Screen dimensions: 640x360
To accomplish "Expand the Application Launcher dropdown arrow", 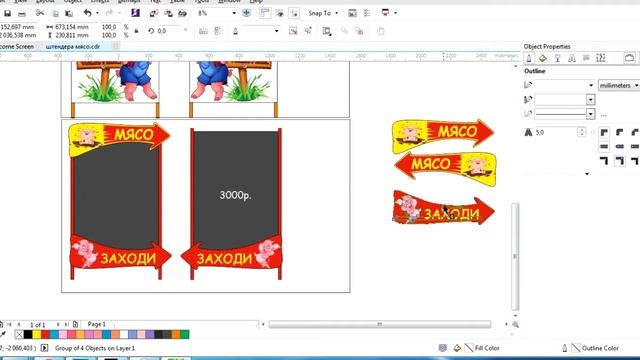I will [395, 13].
